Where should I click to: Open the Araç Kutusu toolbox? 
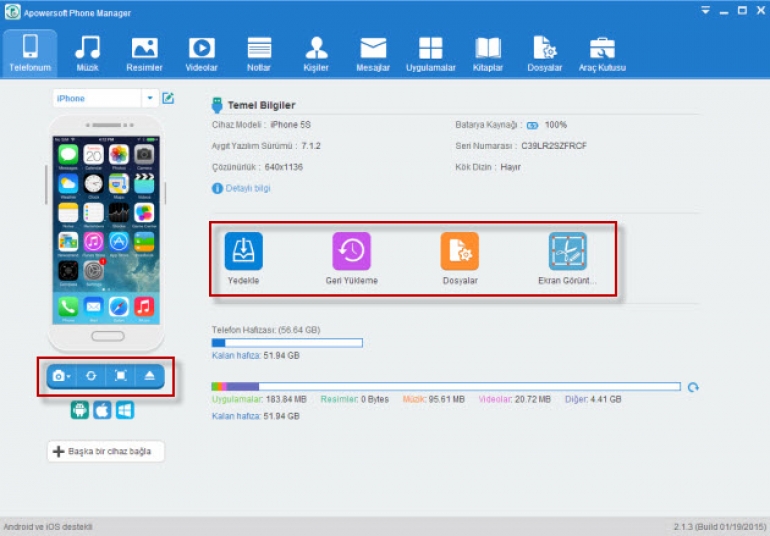(602, 53)
